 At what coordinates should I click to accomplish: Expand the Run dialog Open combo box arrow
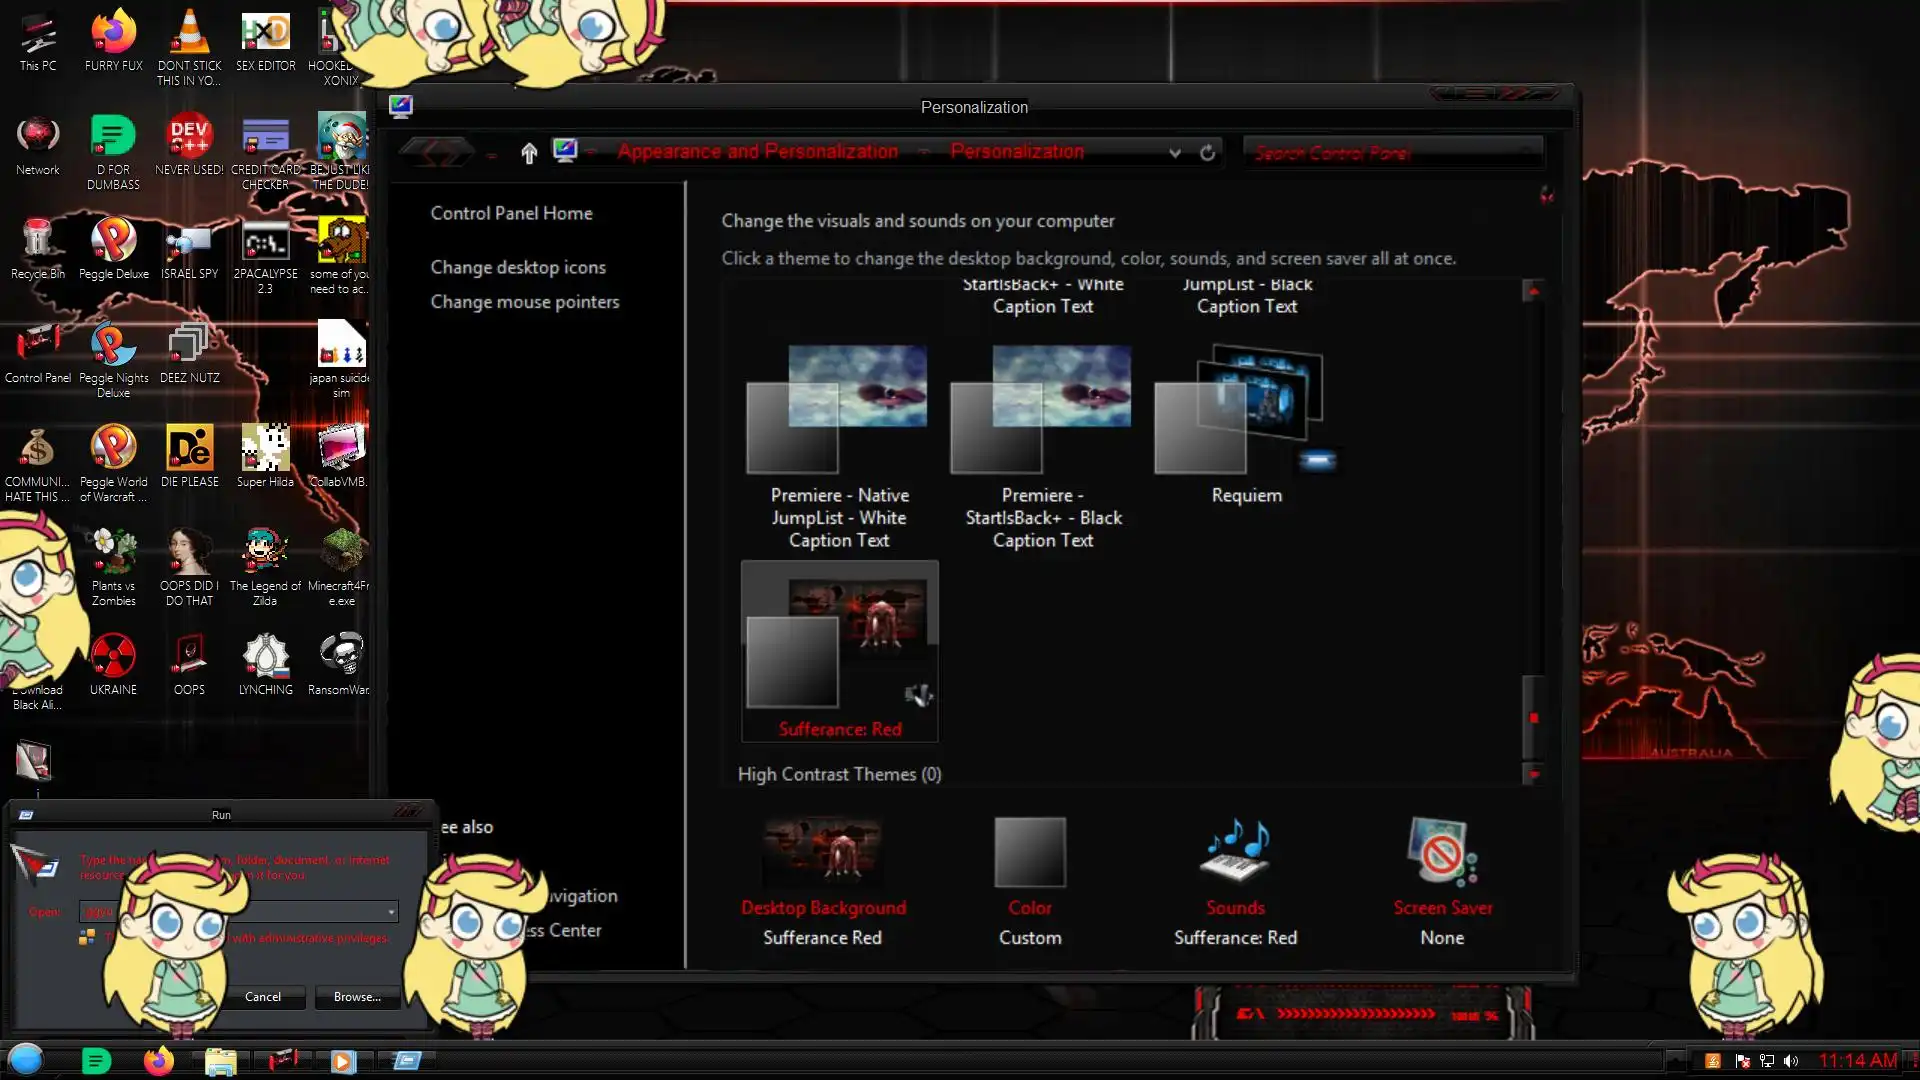tap(391, 912)
